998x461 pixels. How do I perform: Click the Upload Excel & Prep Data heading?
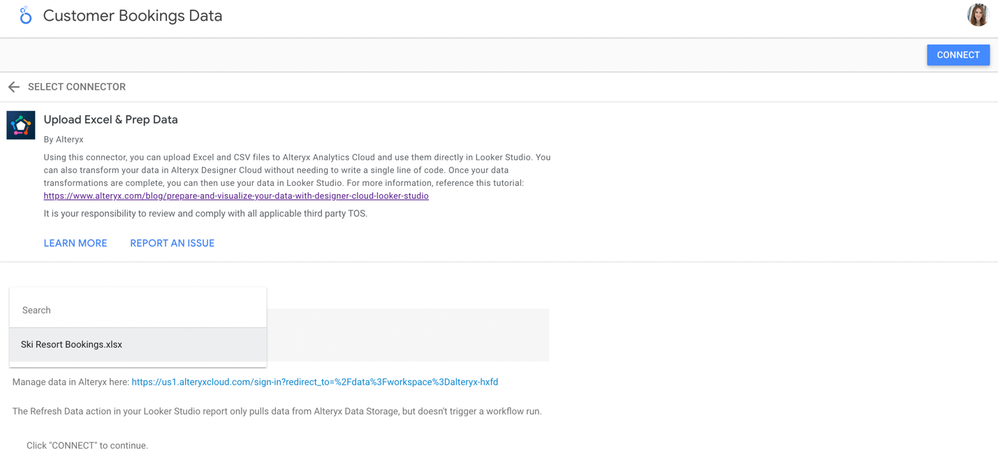(111, 120)
